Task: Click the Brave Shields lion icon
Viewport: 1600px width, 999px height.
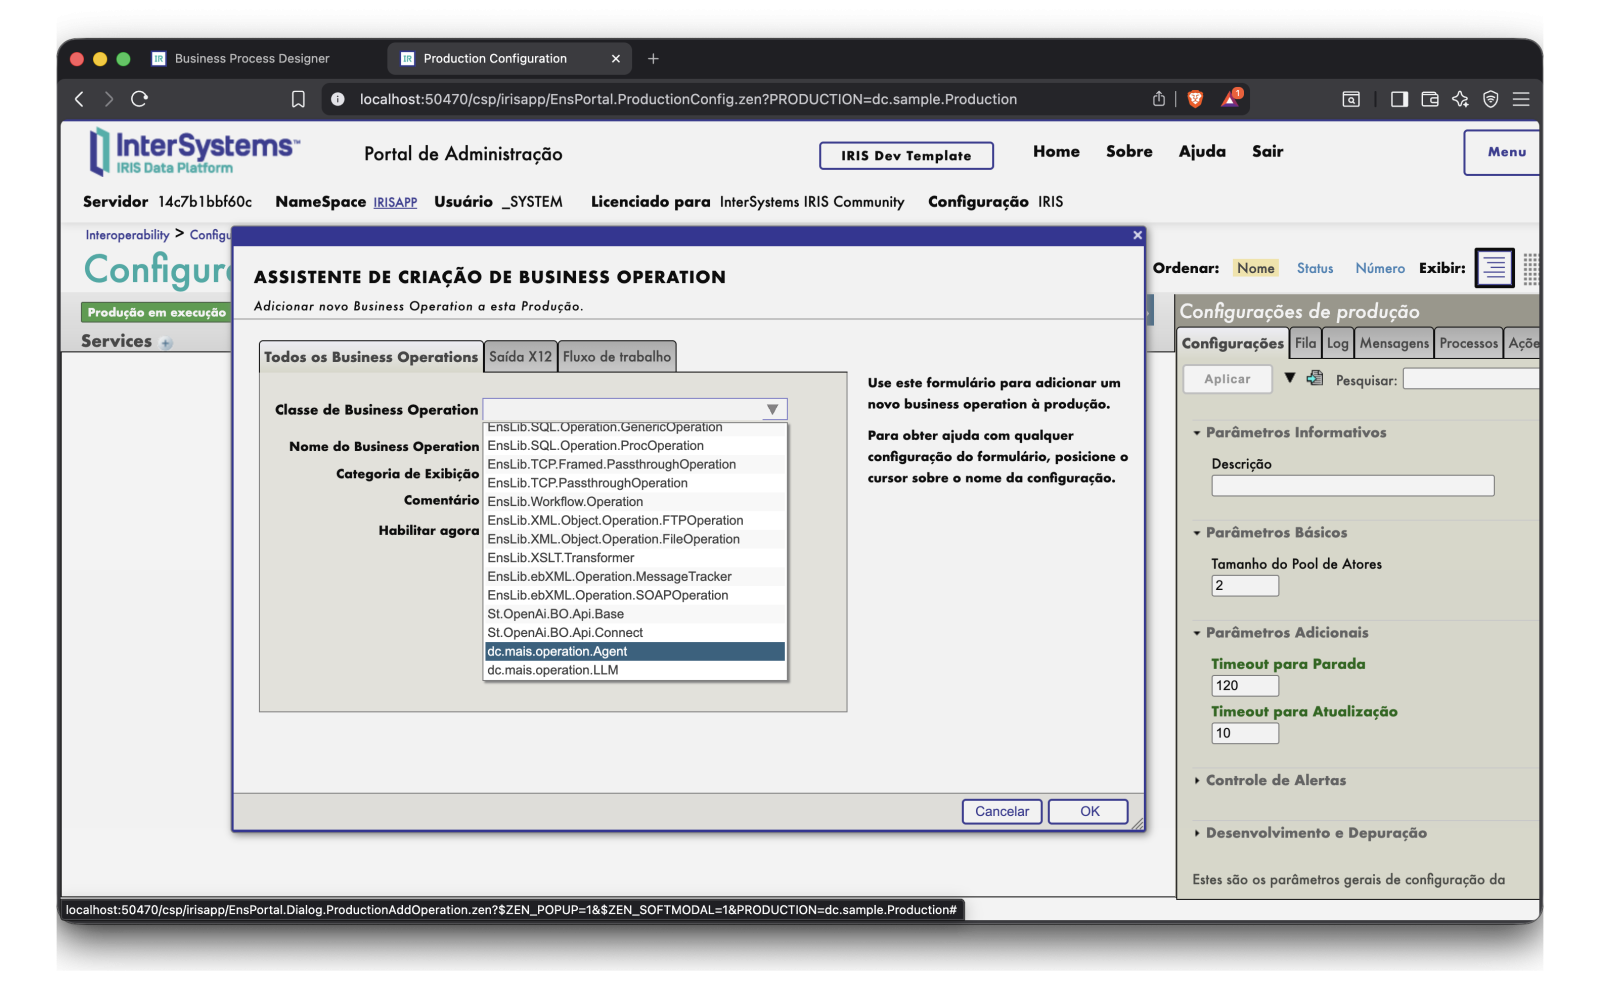Action: pos(1195,99)
